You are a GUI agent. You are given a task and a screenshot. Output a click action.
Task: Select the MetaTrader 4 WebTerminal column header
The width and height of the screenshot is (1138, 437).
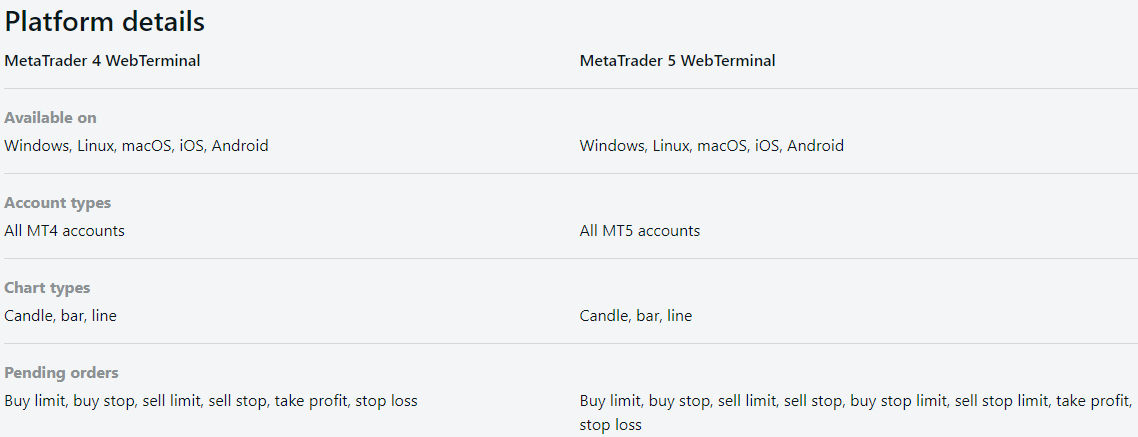[102, 60]
